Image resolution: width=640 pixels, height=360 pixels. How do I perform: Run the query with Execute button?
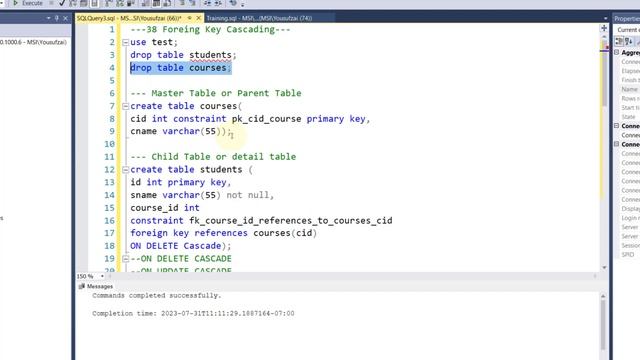pyautogui.click(x=28, y=3)
